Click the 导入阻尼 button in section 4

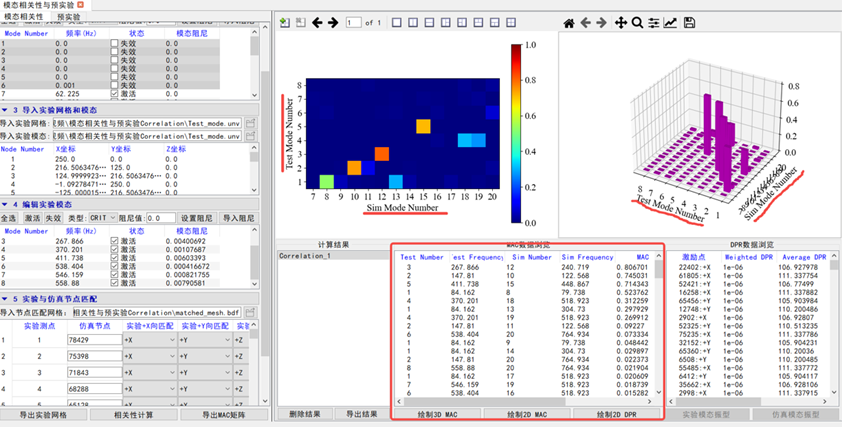pos(237,218)
